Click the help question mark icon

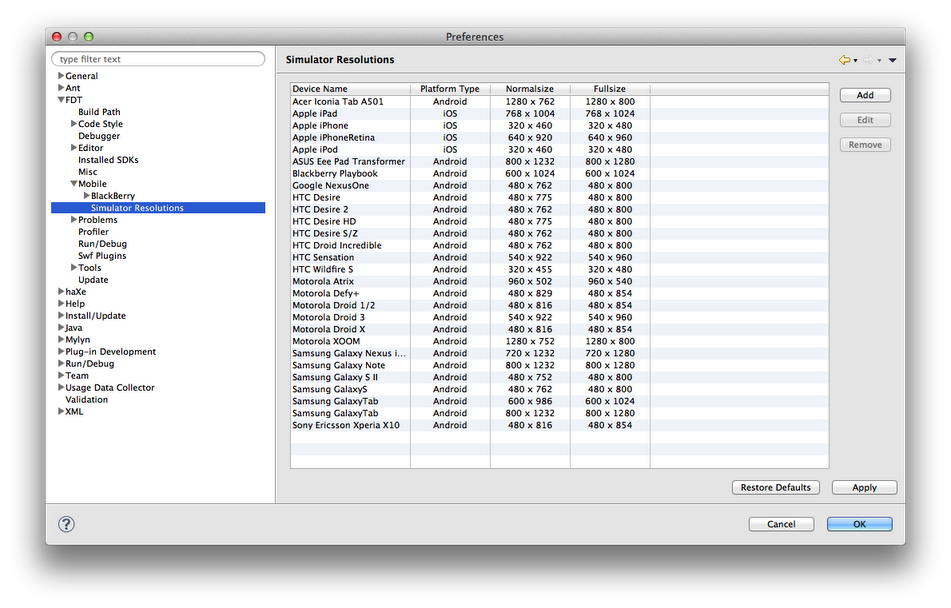(x=65, y=523)
